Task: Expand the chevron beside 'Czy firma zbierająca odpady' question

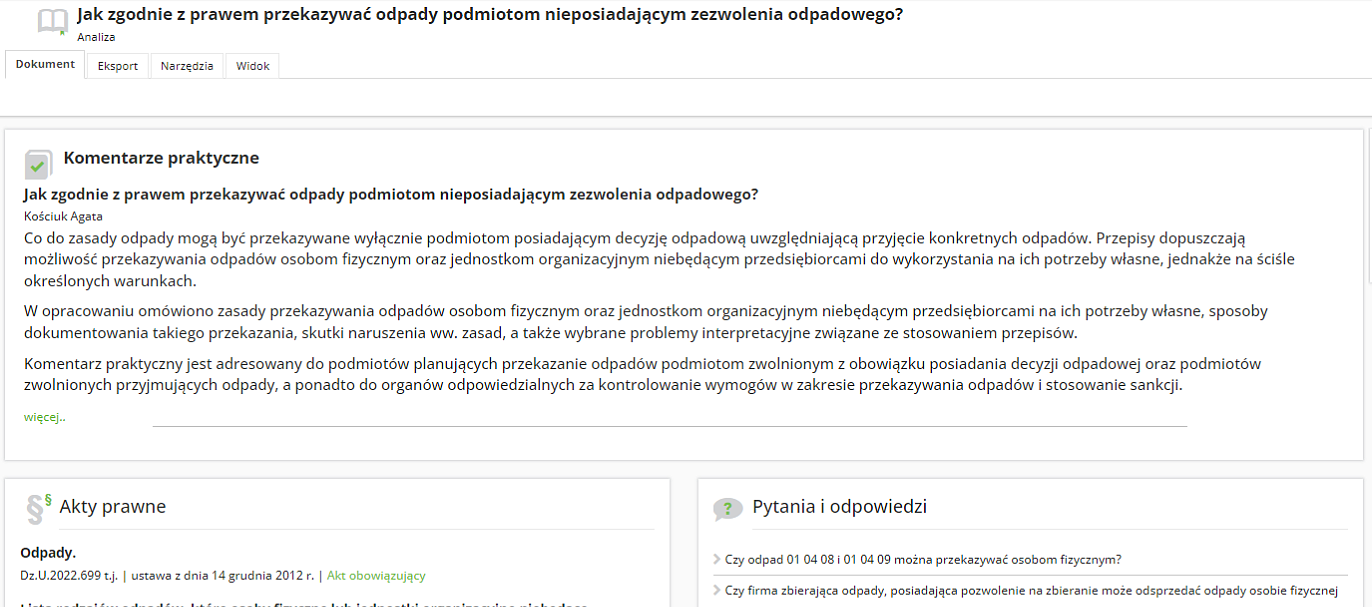Action: (x=716, y=590)
